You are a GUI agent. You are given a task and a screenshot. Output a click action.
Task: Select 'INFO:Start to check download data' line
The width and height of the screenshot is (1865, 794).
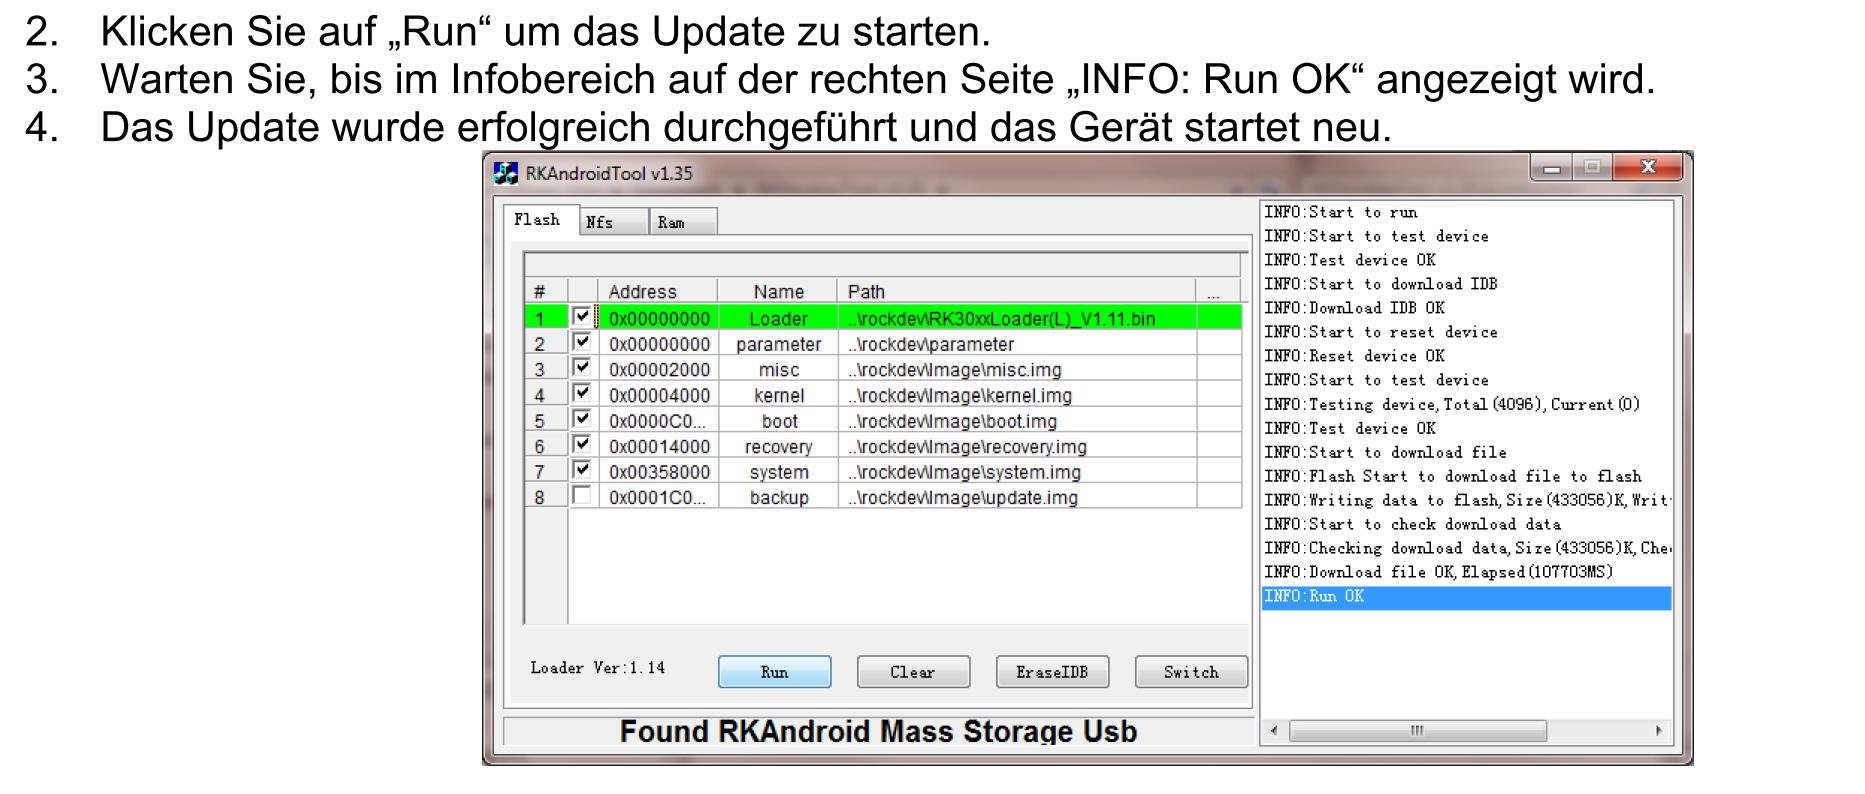pos(1467,524)
